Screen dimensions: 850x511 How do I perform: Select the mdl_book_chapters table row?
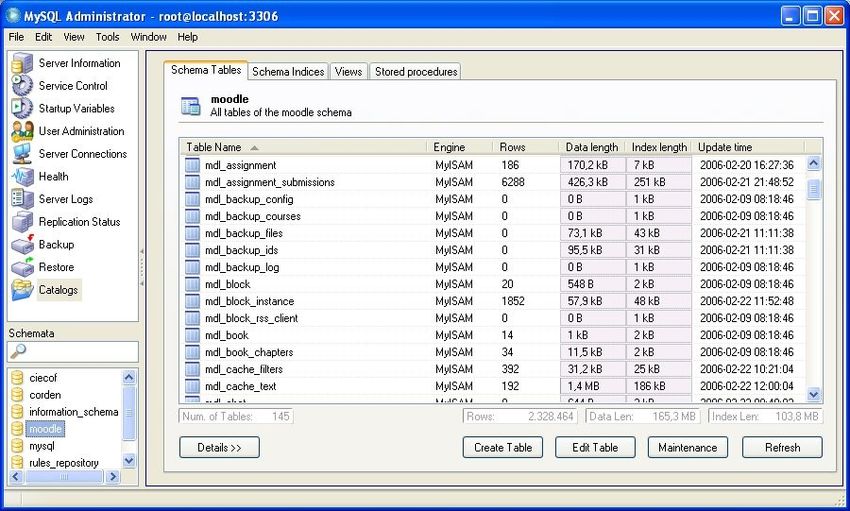tap(493, 352)
